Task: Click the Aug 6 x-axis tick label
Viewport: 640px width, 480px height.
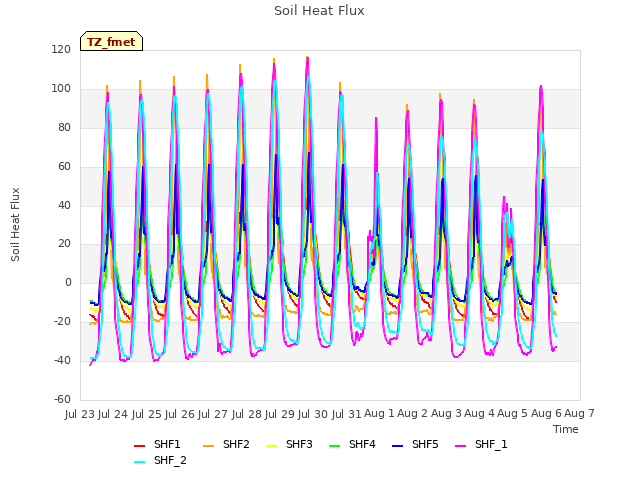Action: 546,413
